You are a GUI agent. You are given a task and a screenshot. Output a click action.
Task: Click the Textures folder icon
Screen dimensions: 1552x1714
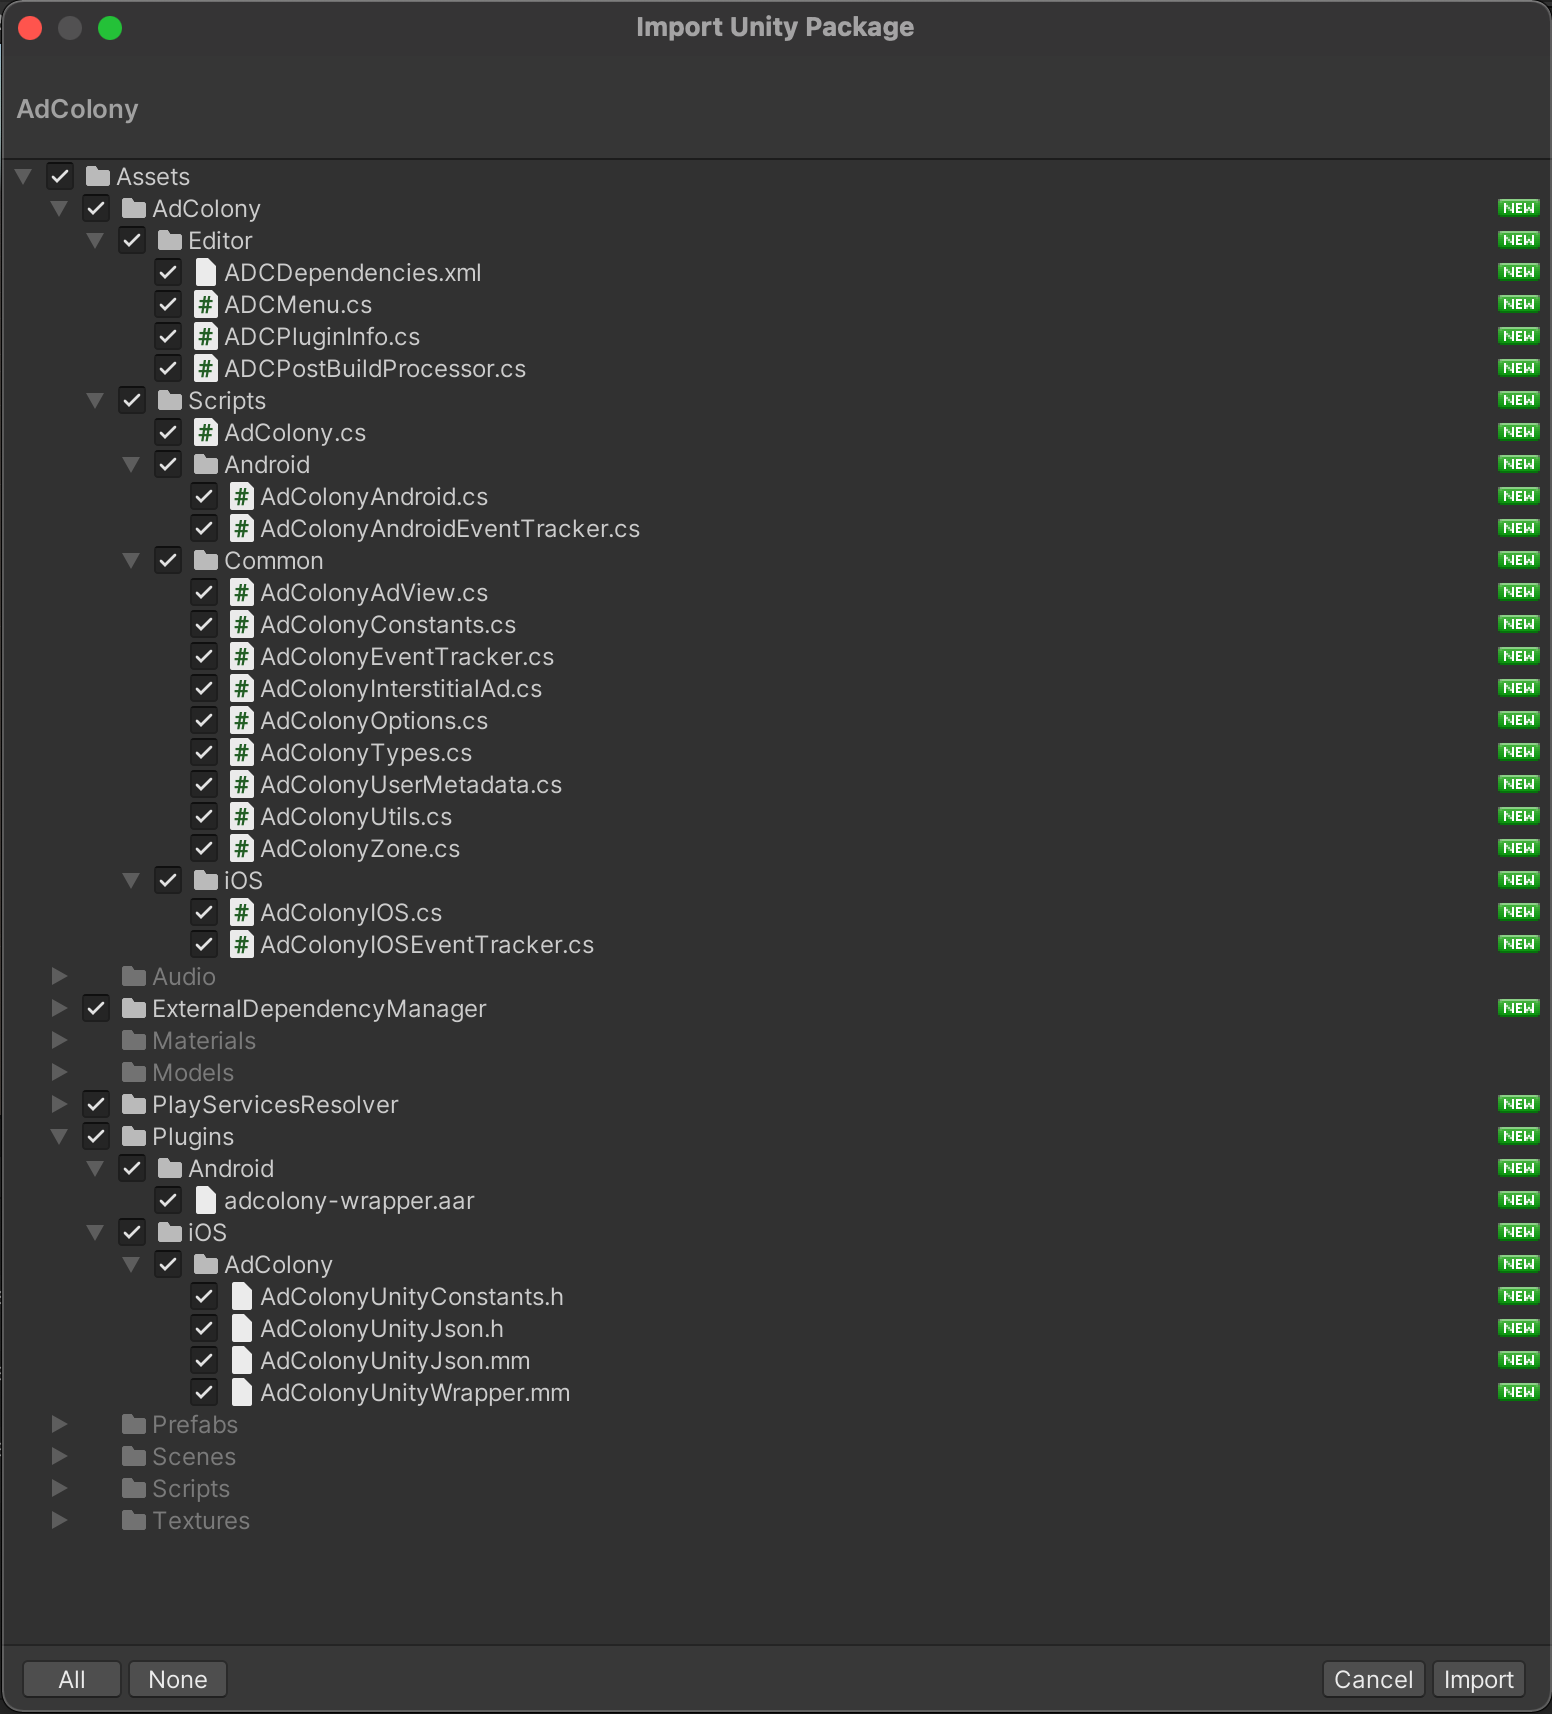pyautogui.click(x=134, y=1520)
